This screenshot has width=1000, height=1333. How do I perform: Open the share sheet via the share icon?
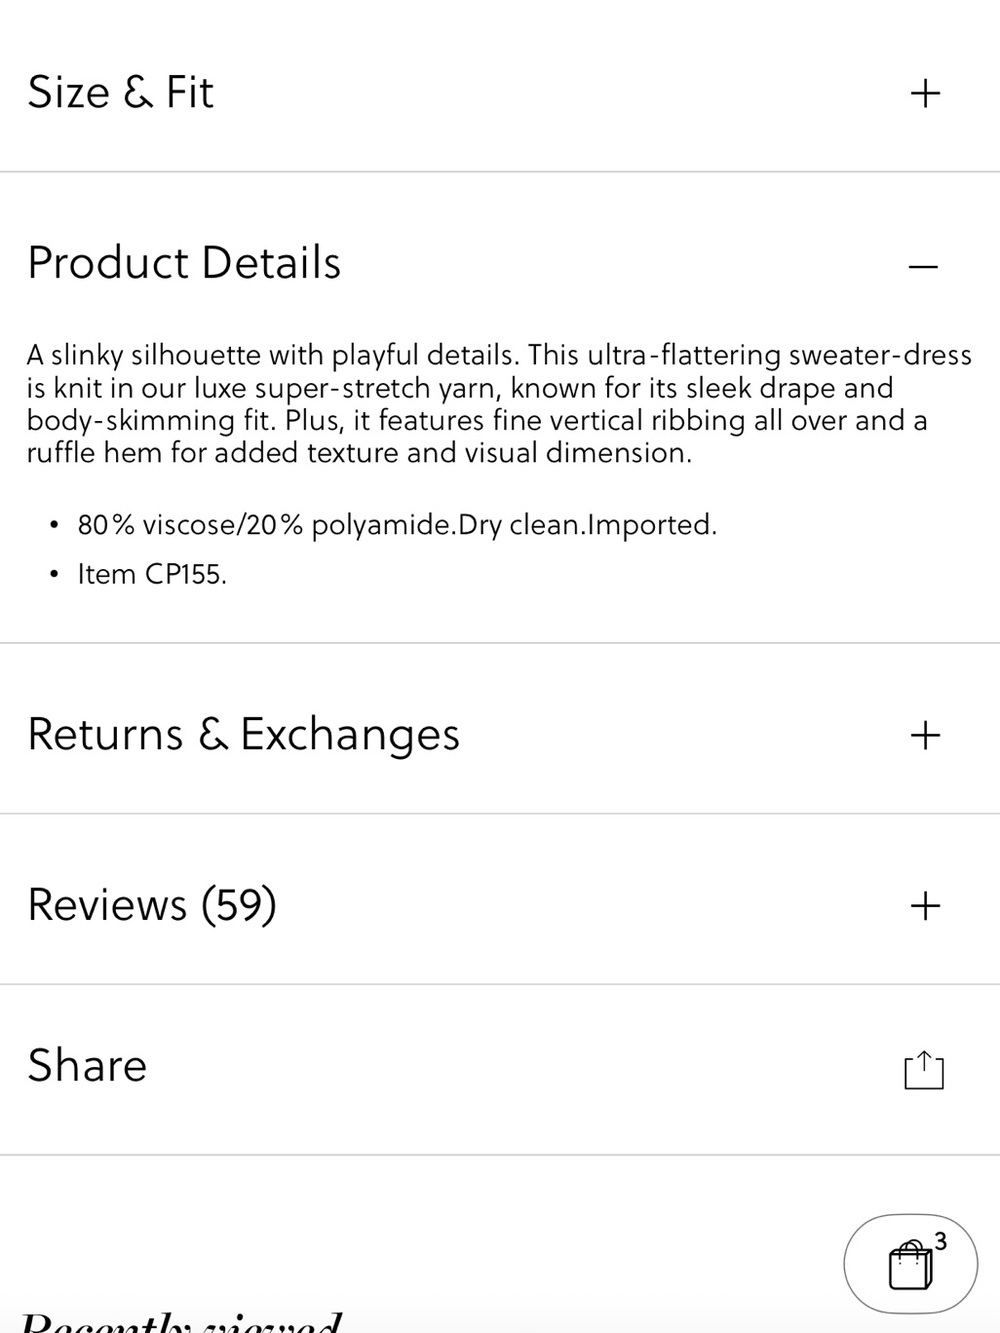[x=924, y=1069]
